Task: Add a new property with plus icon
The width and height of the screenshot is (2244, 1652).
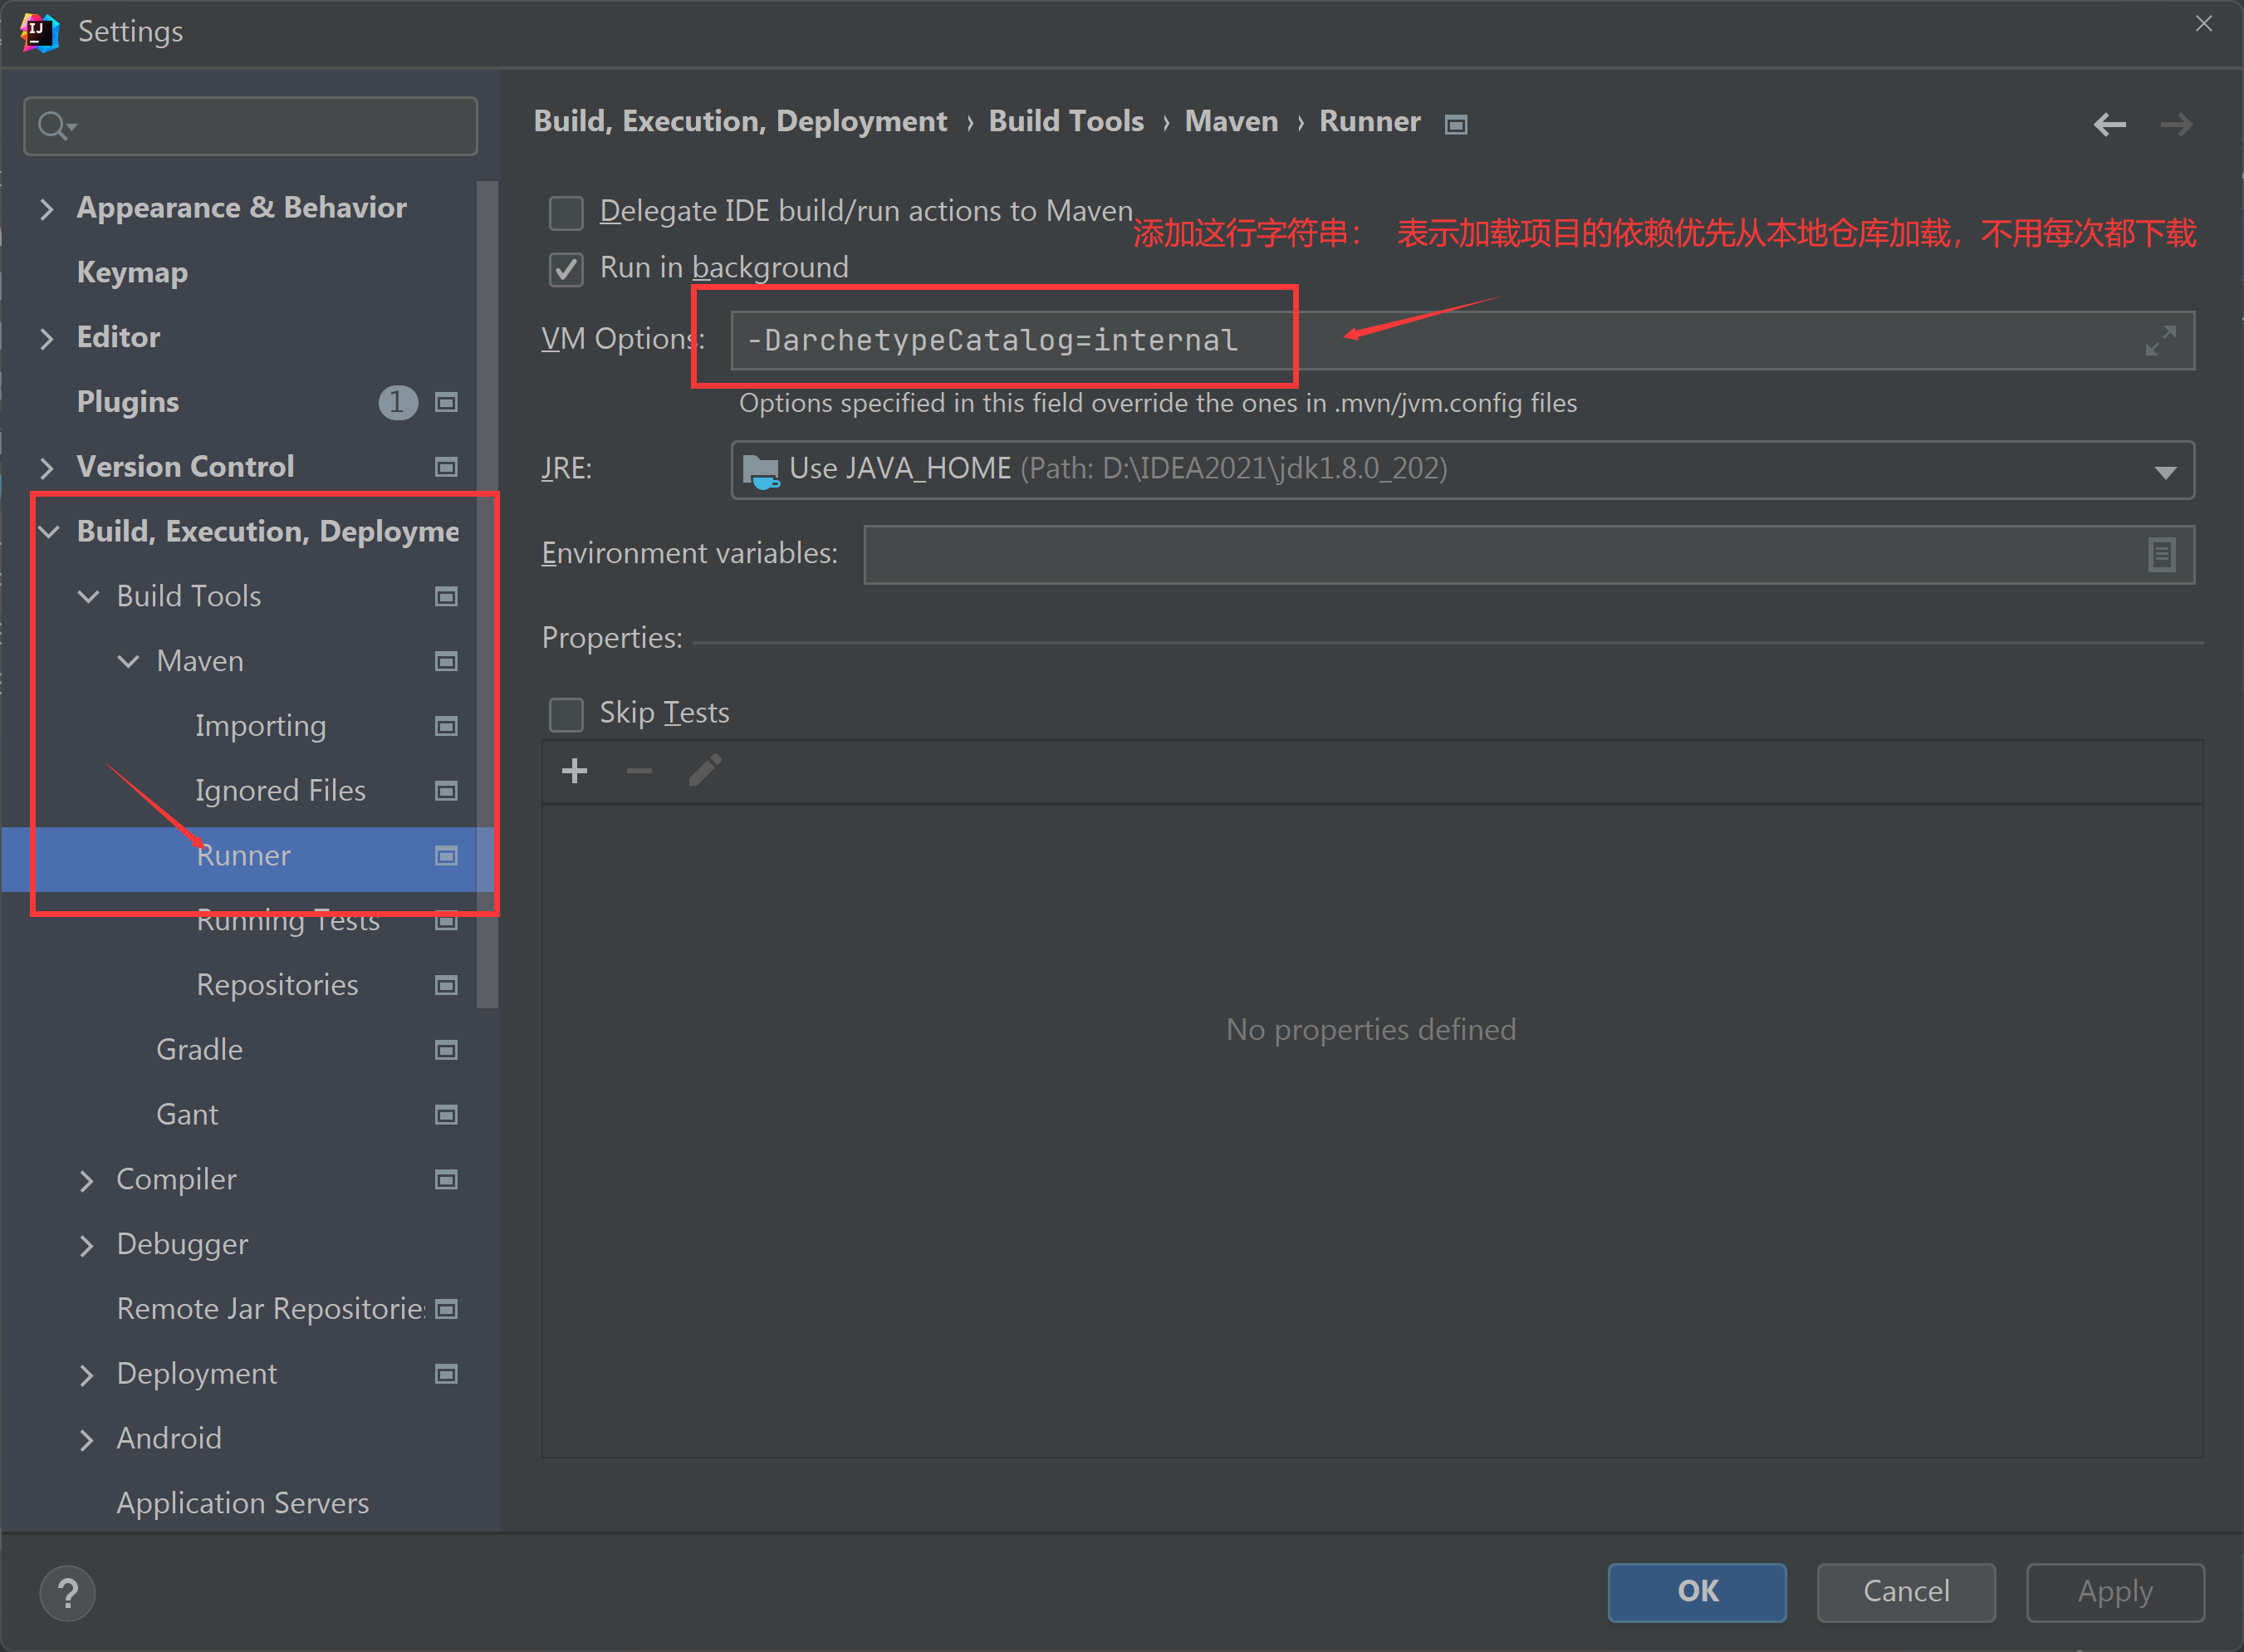Action: [575, 771]
